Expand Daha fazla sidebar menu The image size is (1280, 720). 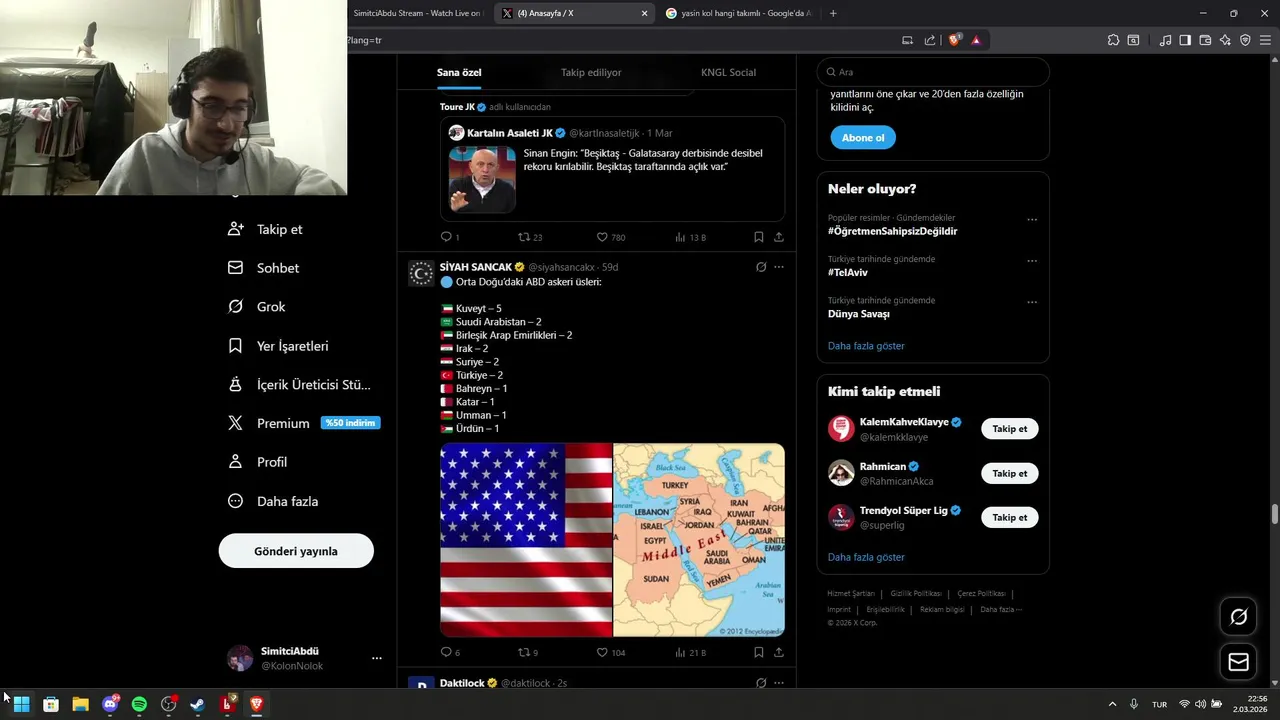(273, 501)
